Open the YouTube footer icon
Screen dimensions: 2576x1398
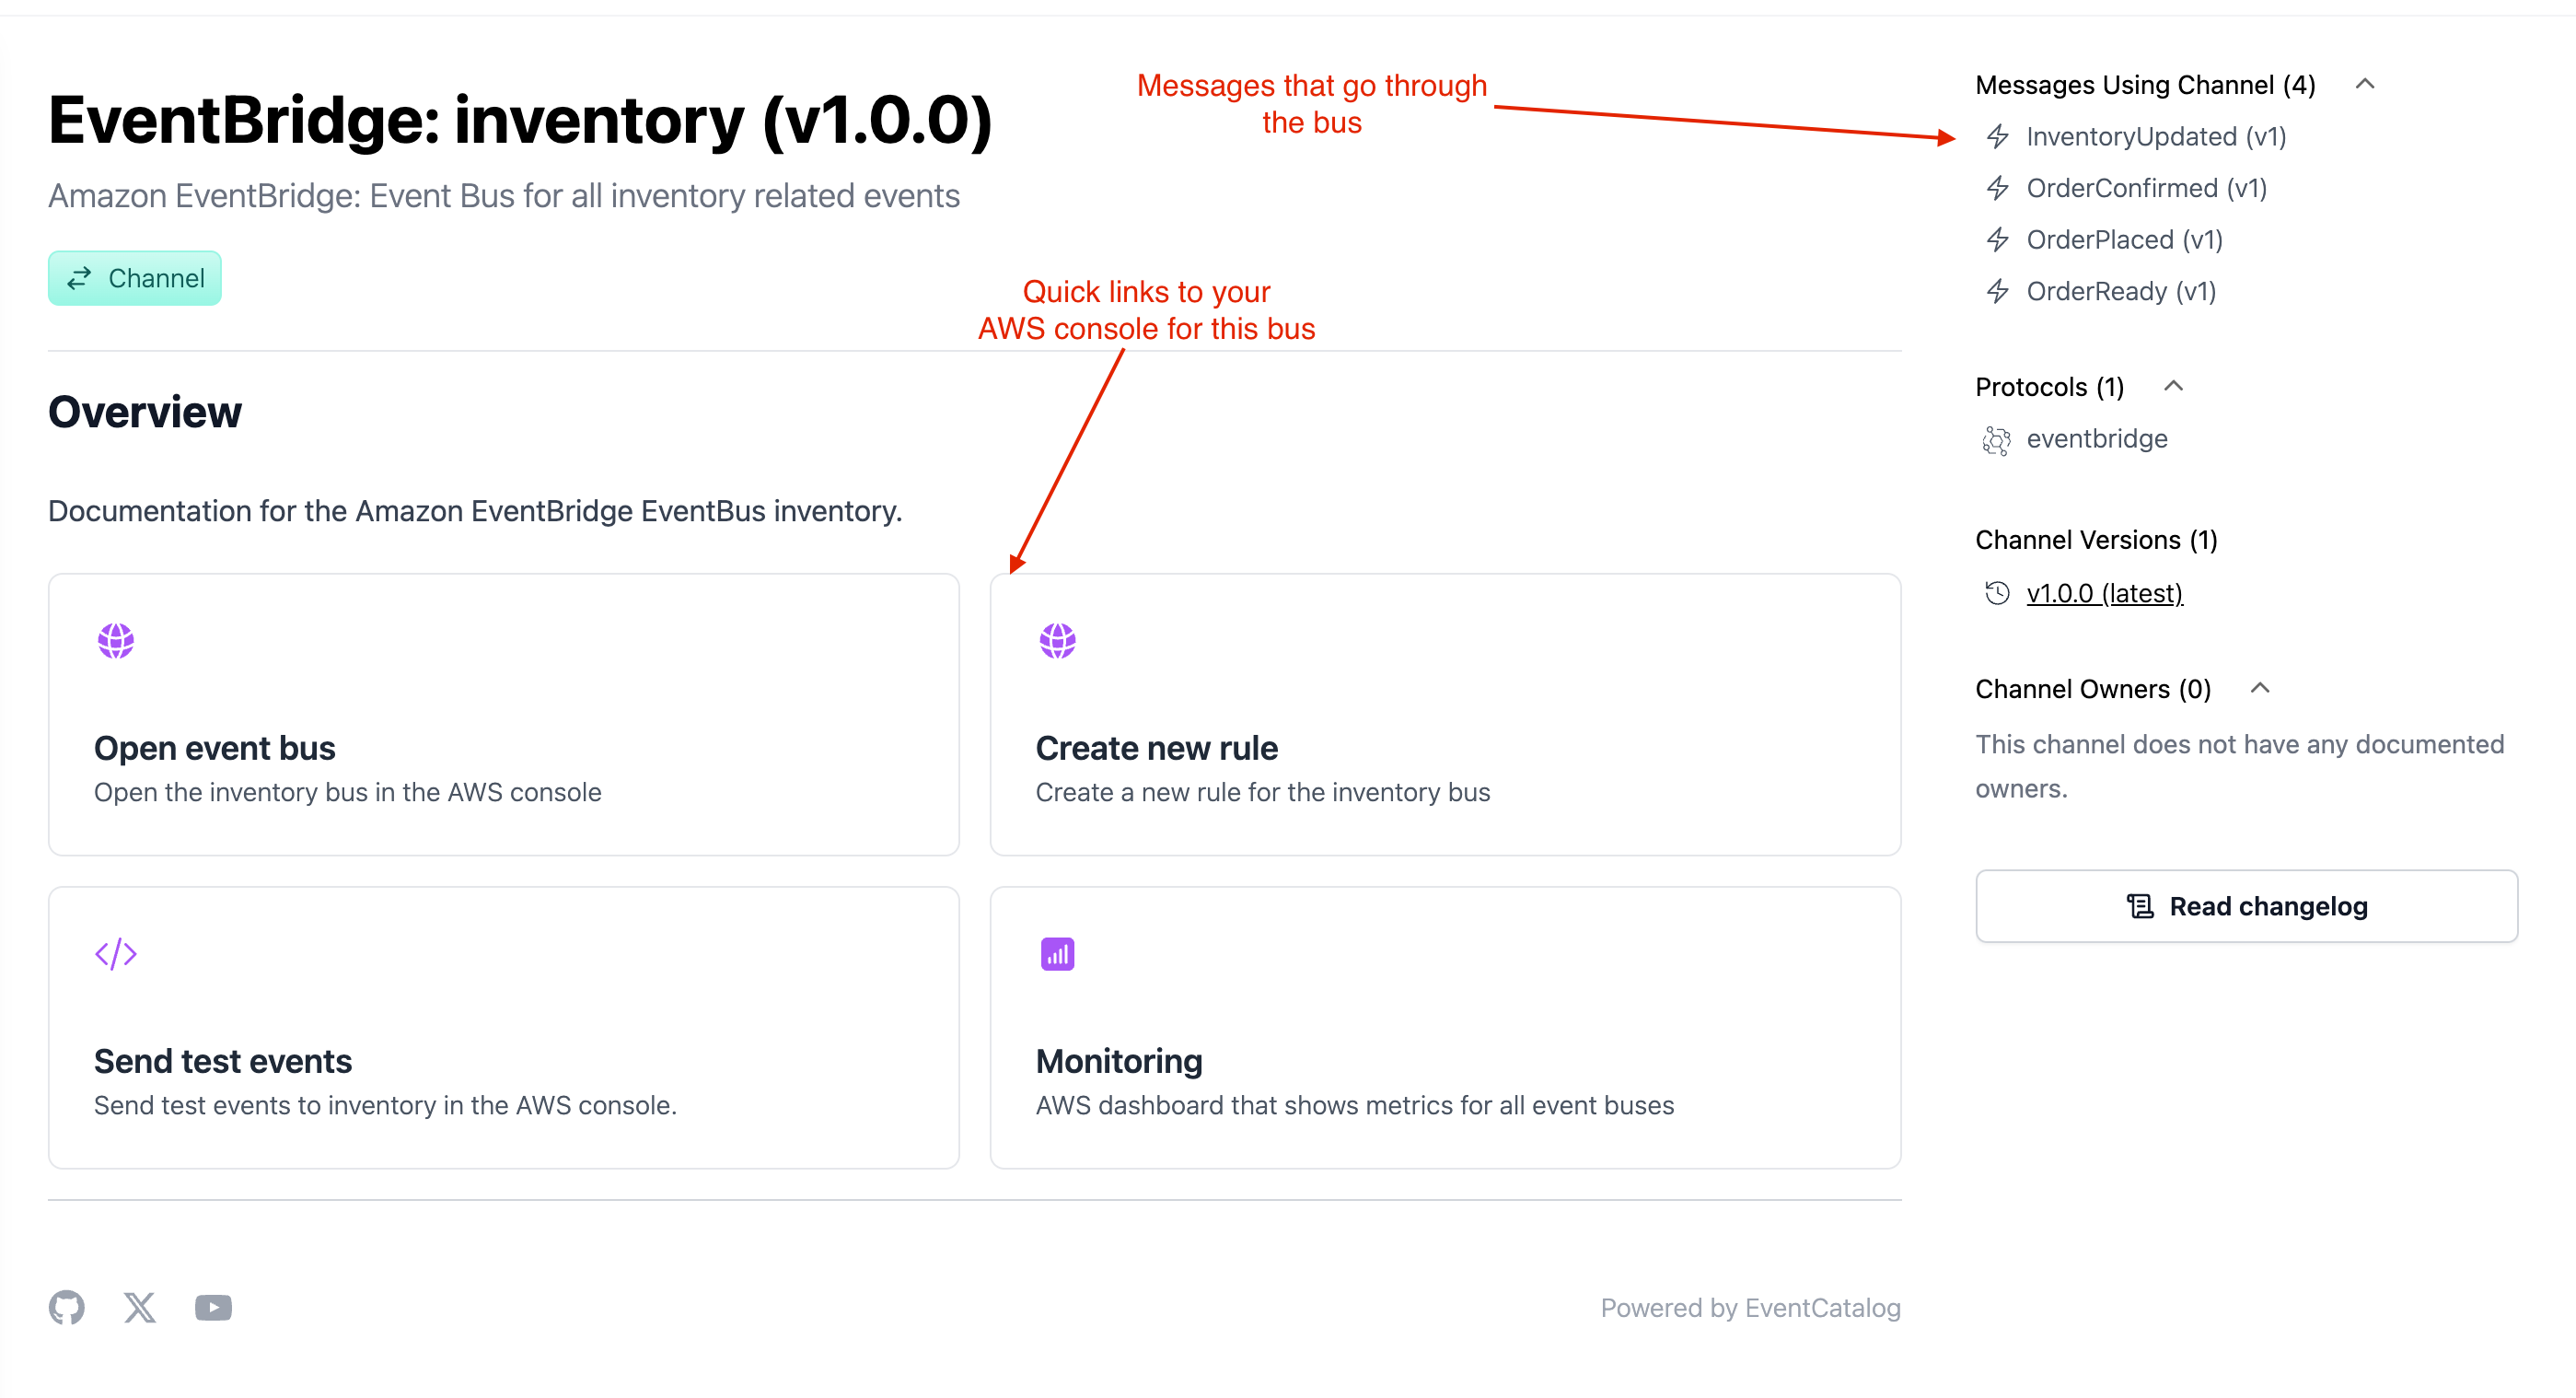click(213, 1307)
